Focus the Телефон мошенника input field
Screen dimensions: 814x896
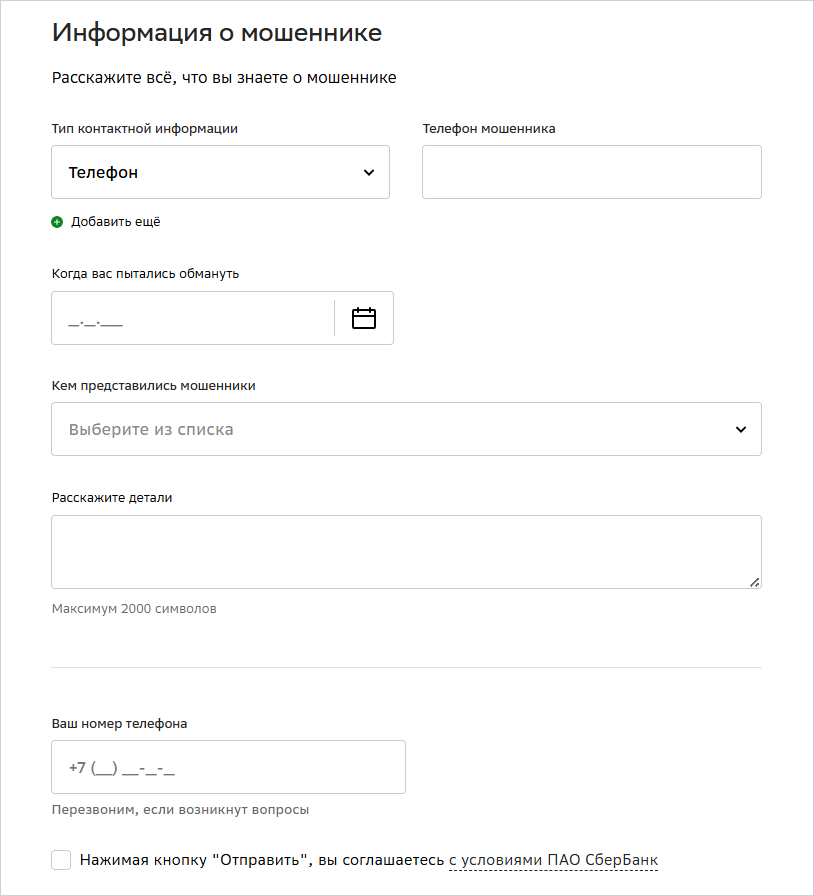592,172
